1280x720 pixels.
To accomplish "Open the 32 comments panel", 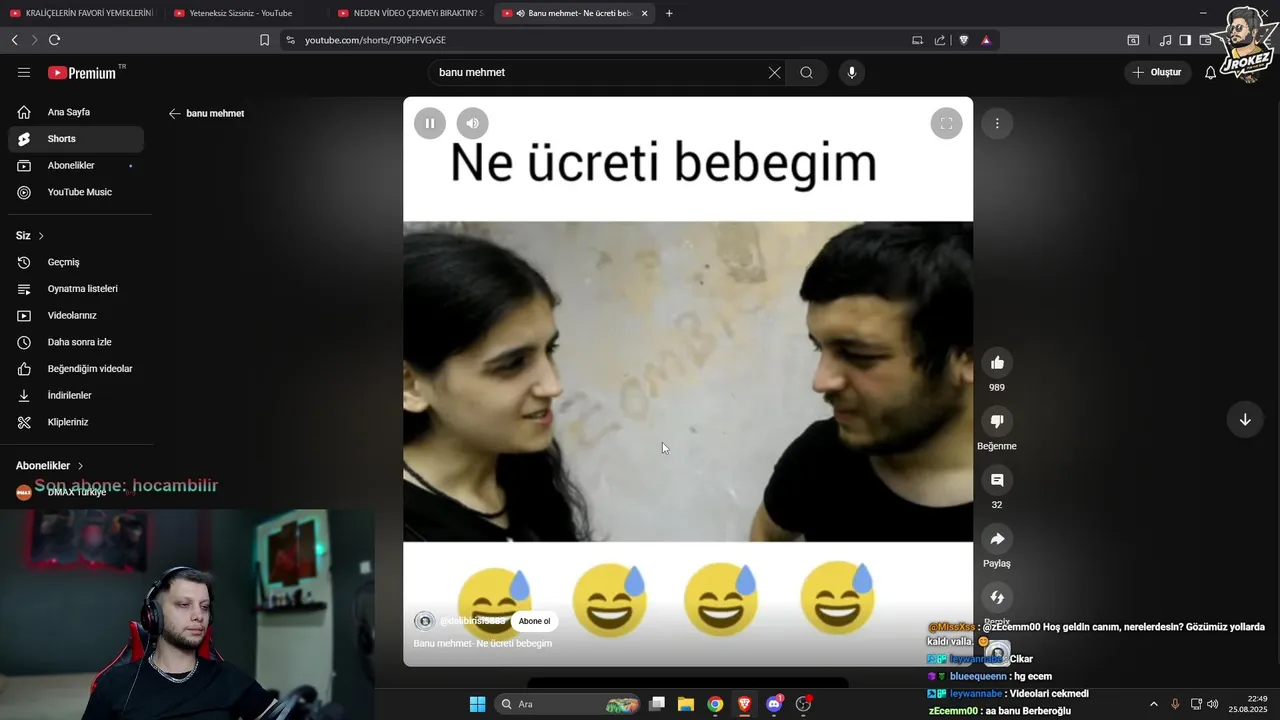I will click(997, 480).
